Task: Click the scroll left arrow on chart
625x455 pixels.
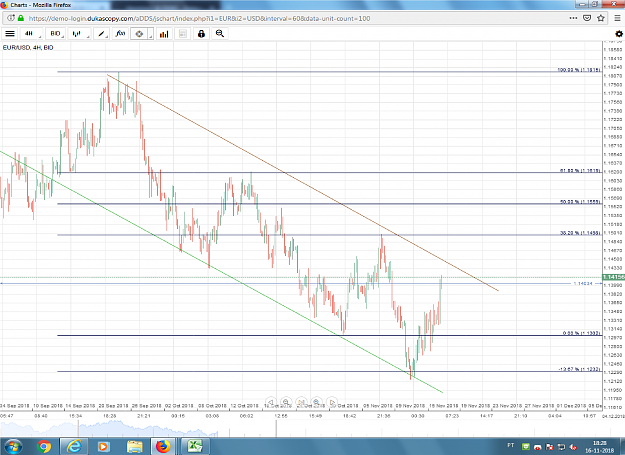Action: [x=271, y=402]
